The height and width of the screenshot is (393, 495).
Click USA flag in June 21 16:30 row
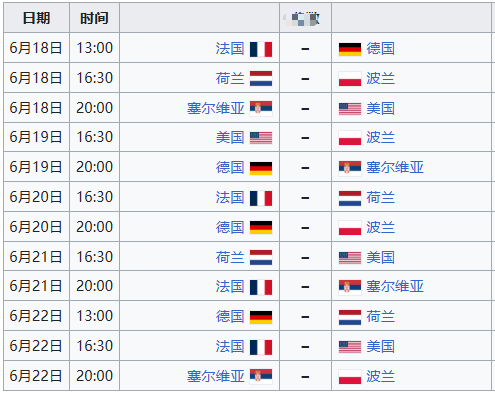click(350, 258)
